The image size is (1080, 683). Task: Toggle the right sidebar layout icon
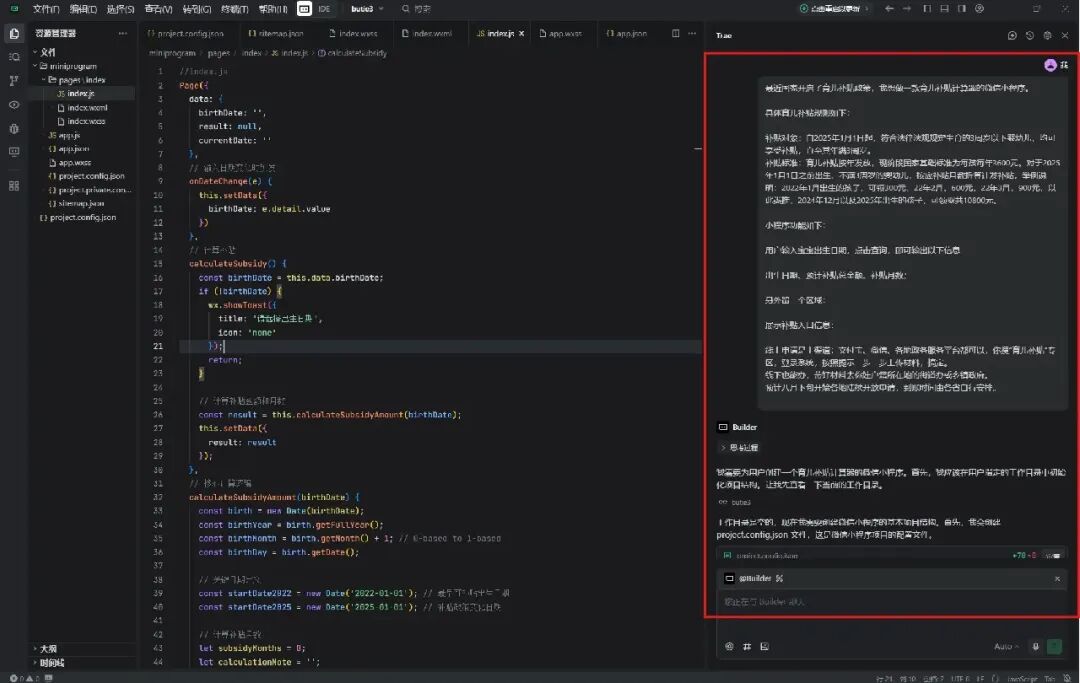[962, 9]
